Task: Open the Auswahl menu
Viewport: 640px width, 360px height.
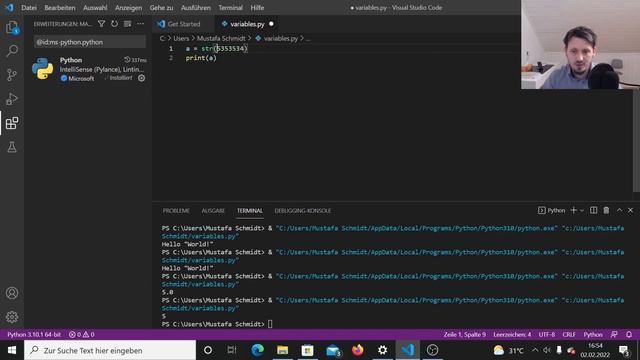Action: tap(95, 8)
